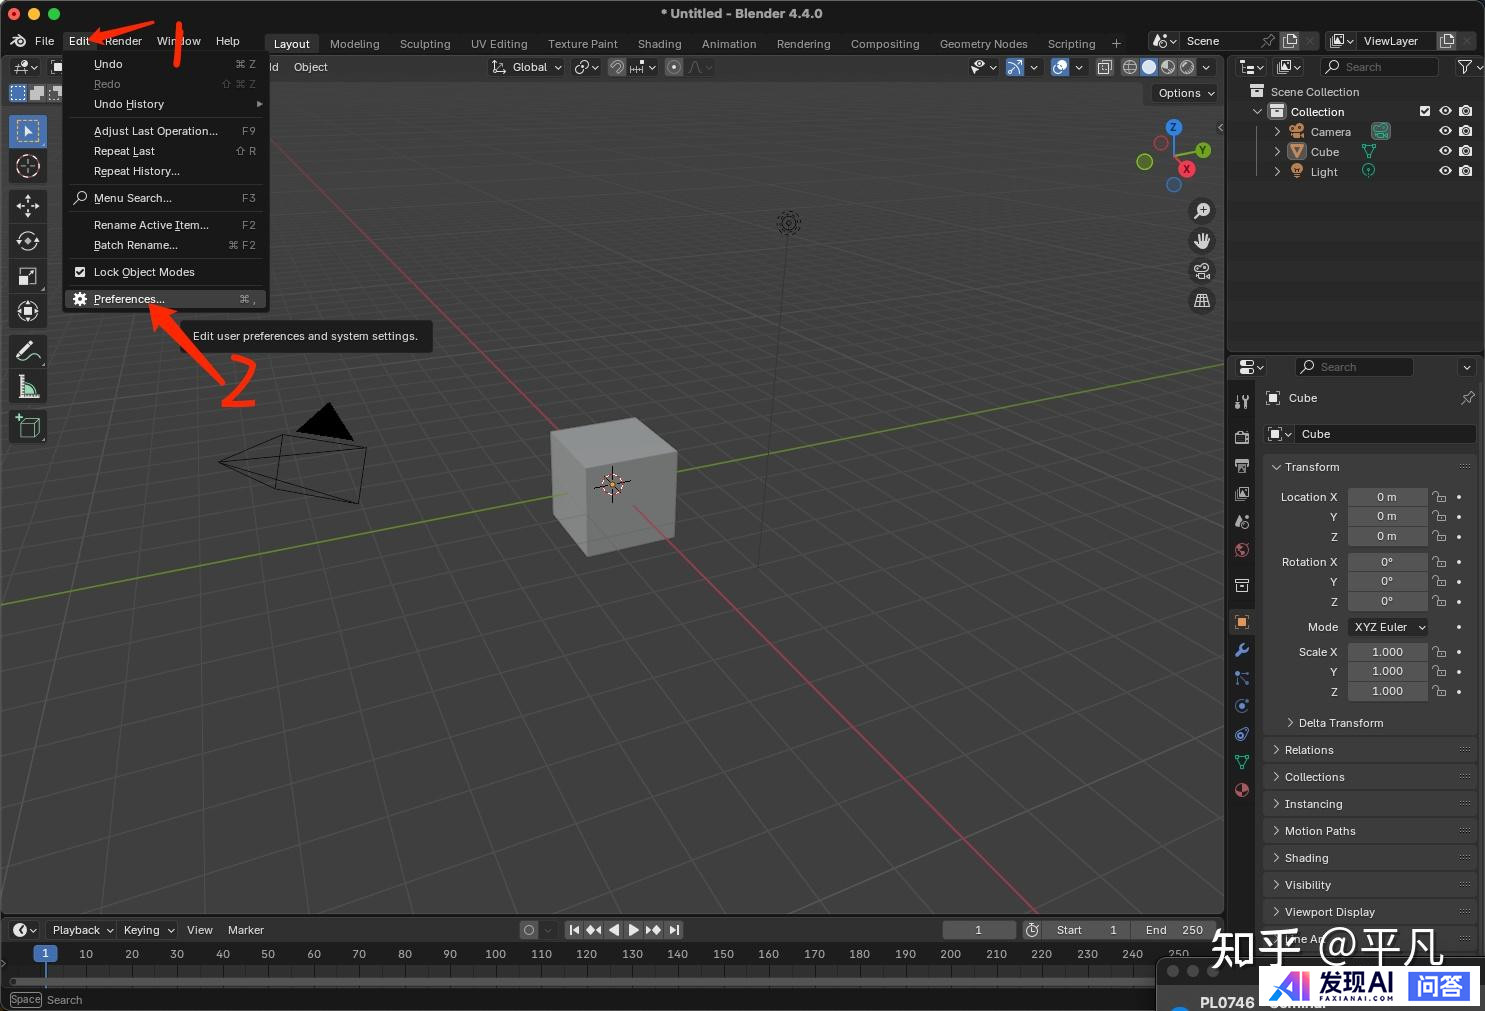
Task: Click the Zoom magnifier viewport icon
Action: pos(1202,211)
